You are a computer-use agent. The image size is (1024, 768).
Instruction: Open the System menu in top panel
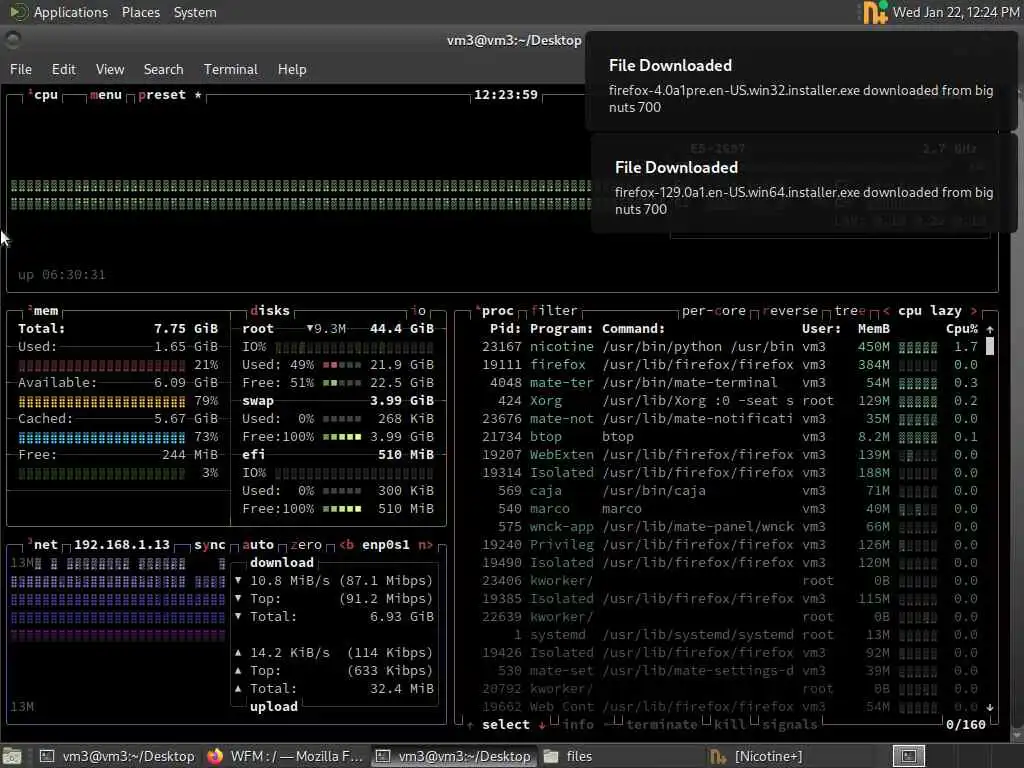pos(195,12)
